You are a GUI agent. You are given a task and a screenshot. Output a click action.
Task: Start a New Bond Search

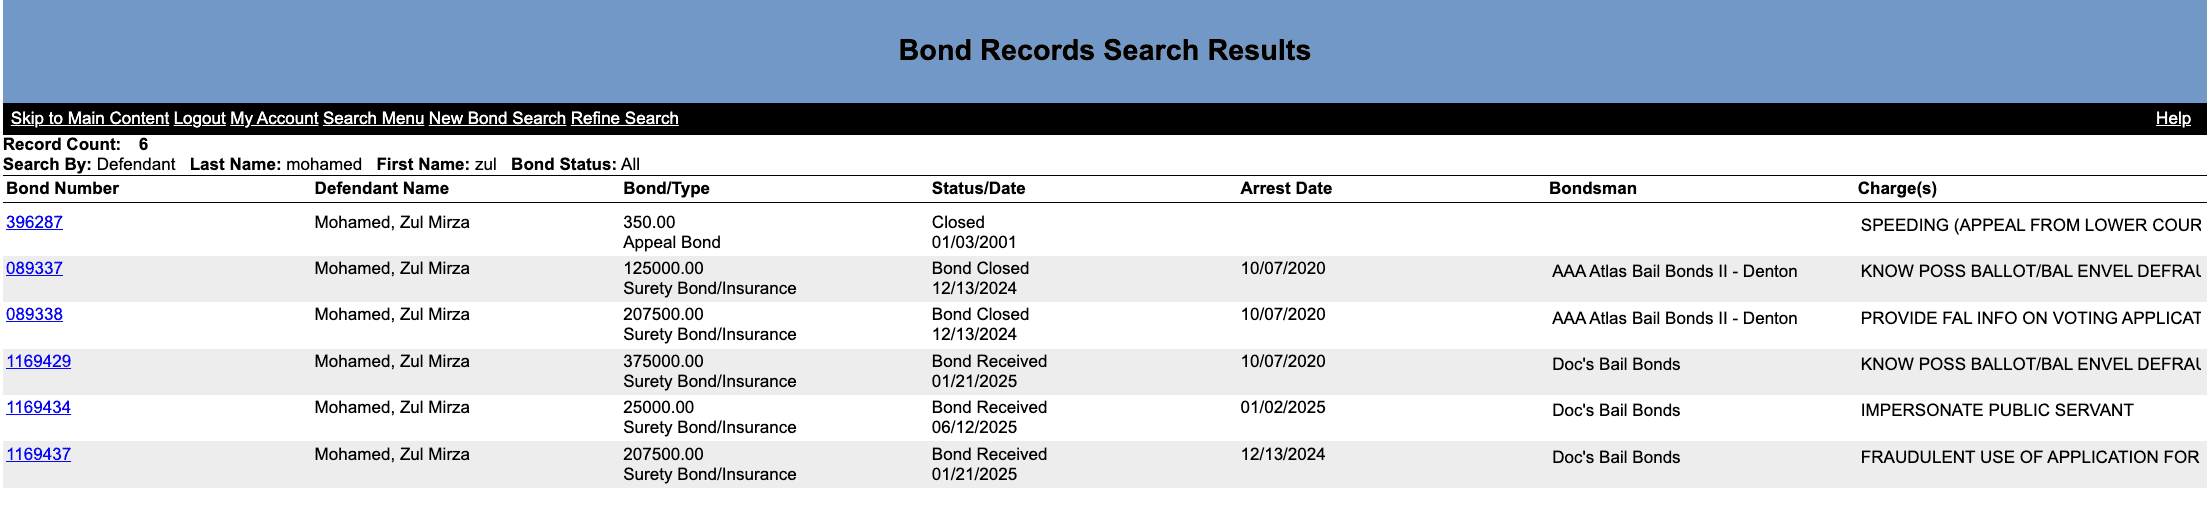tap(497, 118)
